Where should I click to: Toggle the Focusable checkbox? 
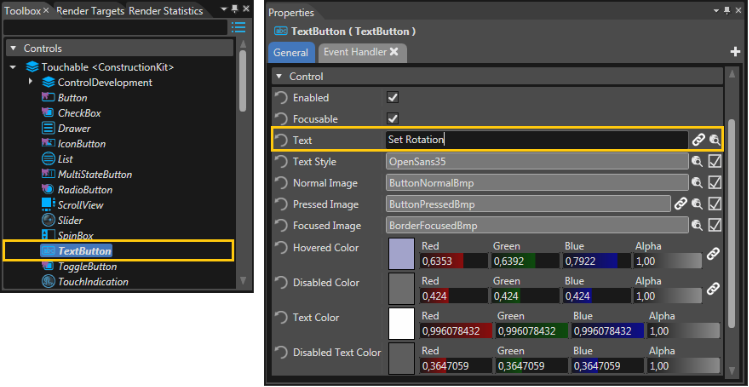[x=393, y=118]
